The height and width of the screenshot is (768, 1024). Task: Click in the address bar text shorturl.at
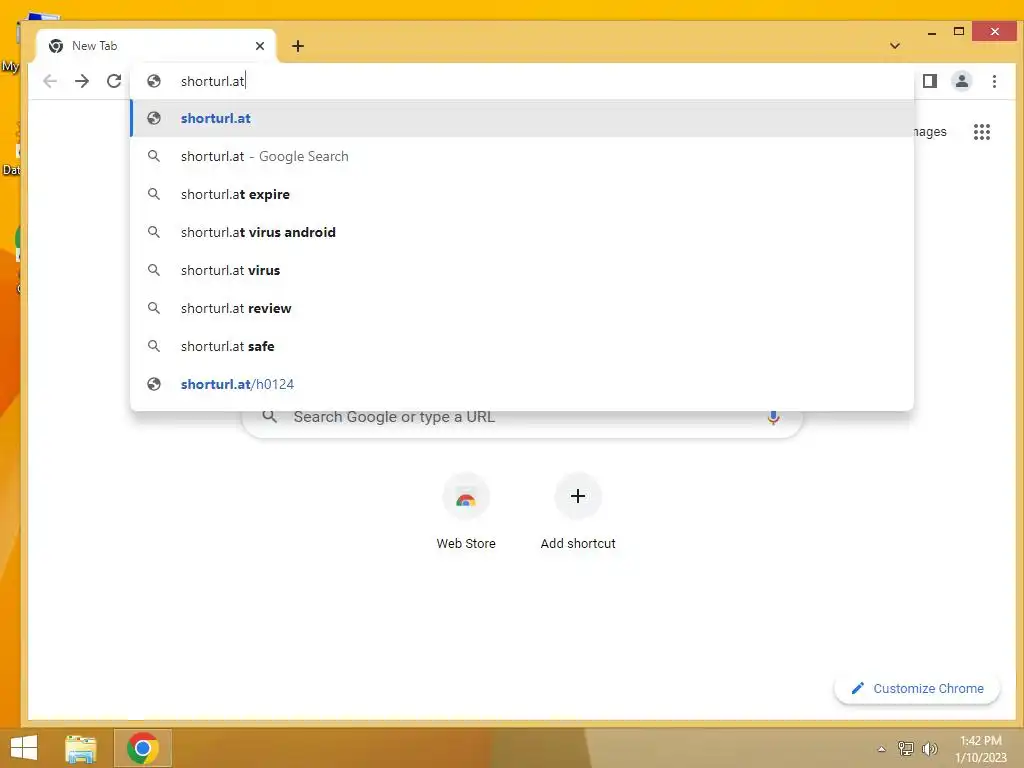pyautogui.click(x=212, y=81)
